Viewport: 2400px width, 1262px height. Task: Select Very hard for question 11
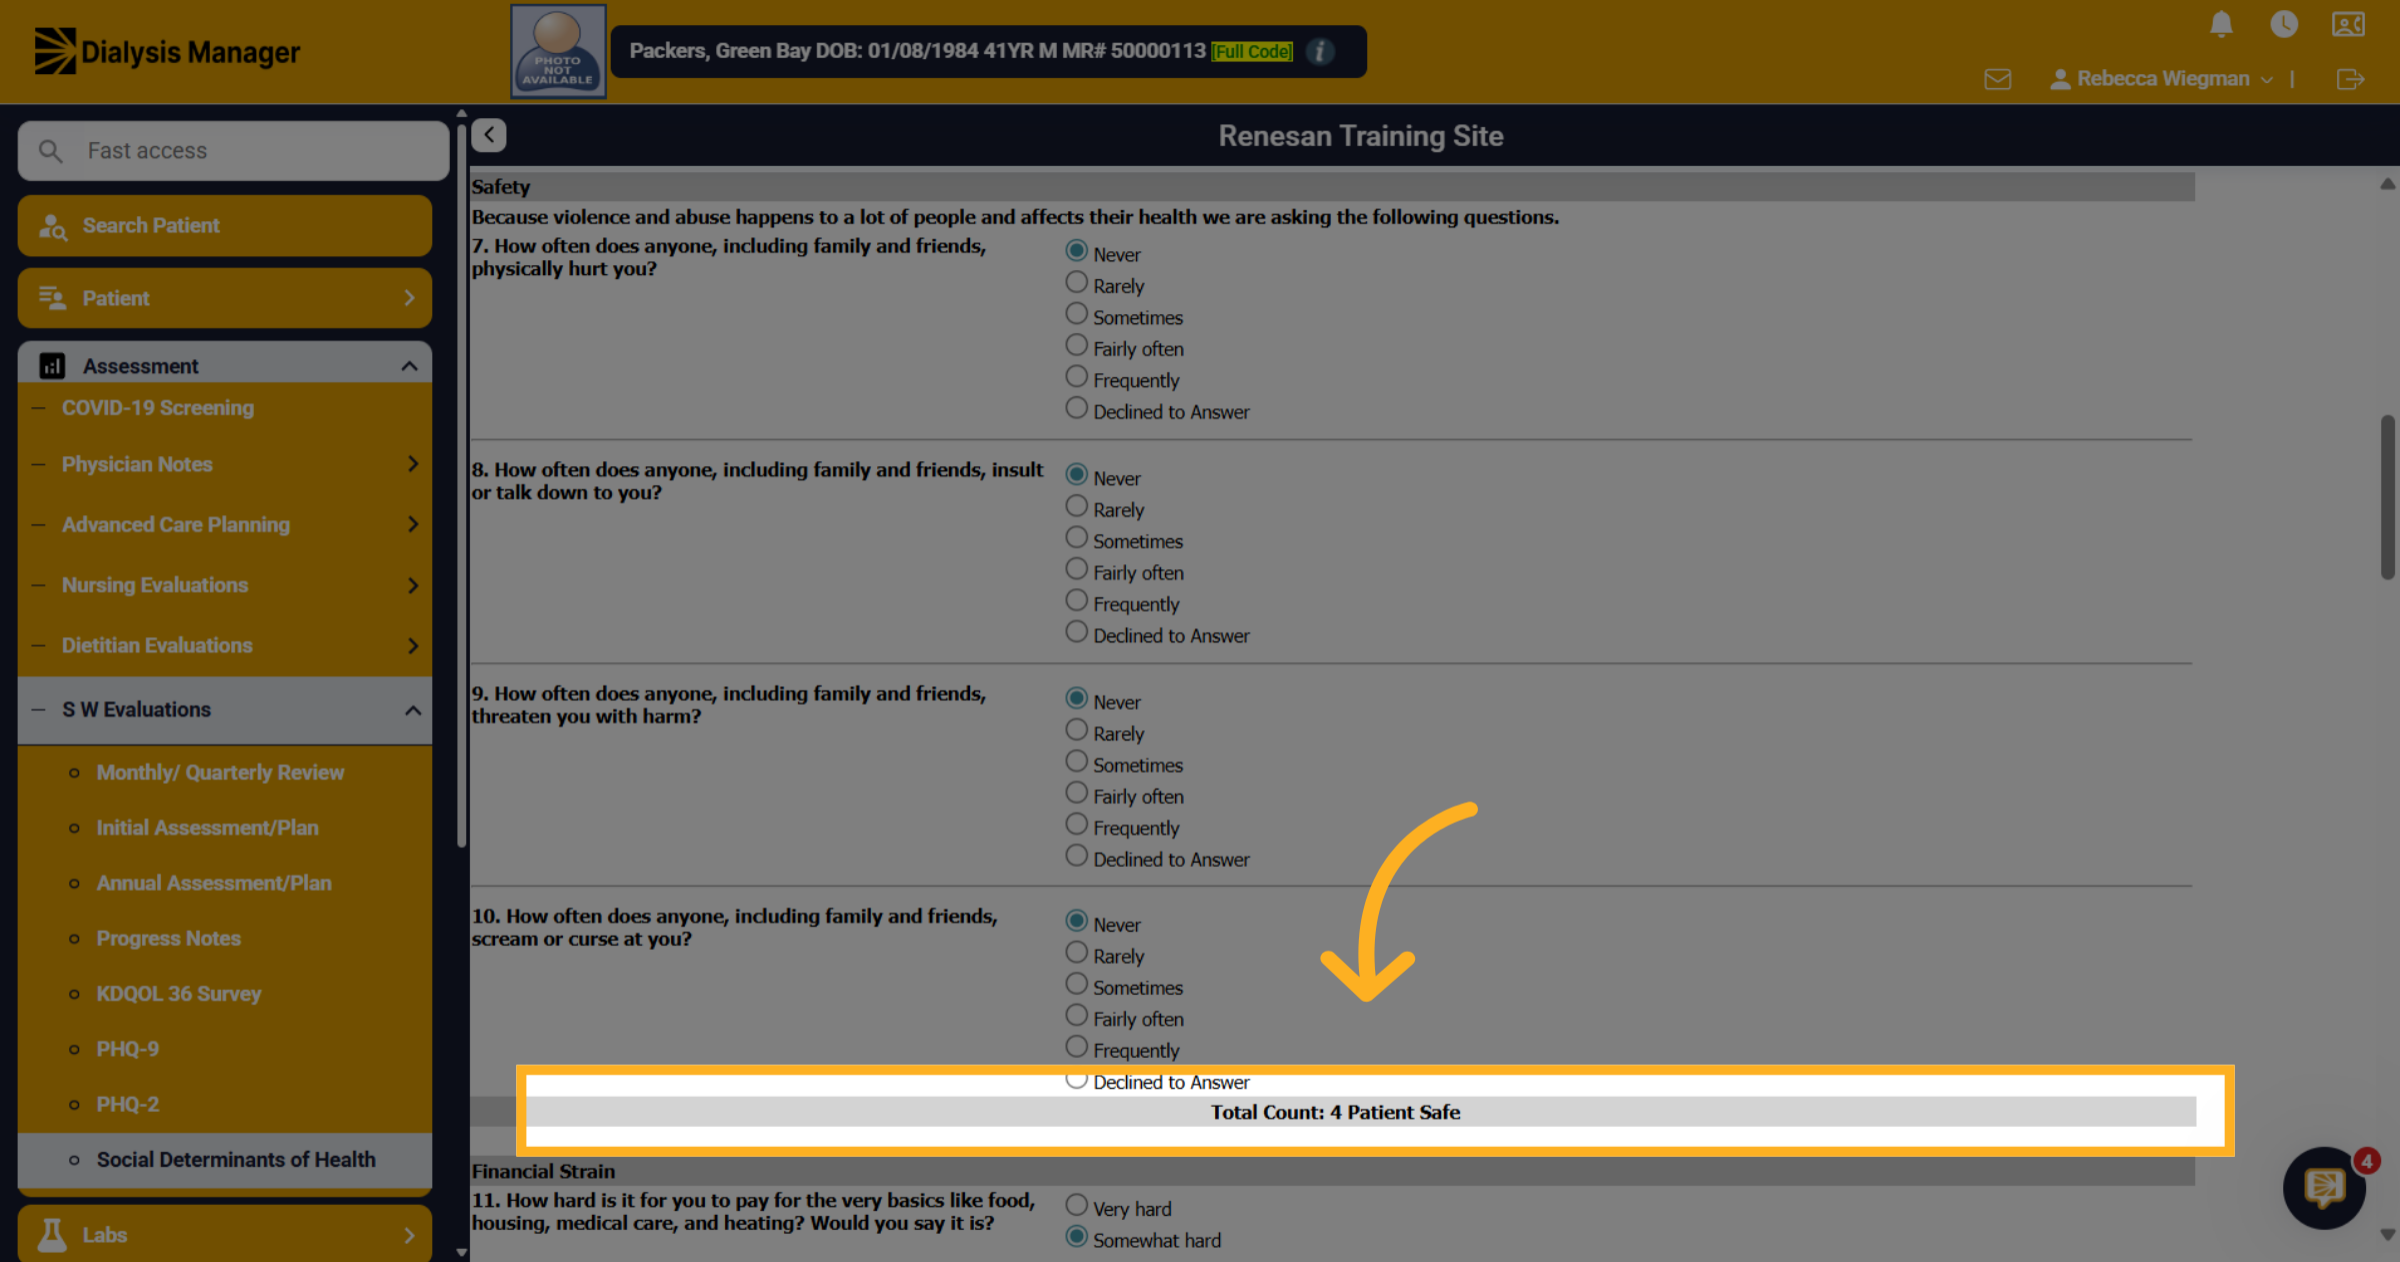pyautogui.click(x=1076, y=1206)
